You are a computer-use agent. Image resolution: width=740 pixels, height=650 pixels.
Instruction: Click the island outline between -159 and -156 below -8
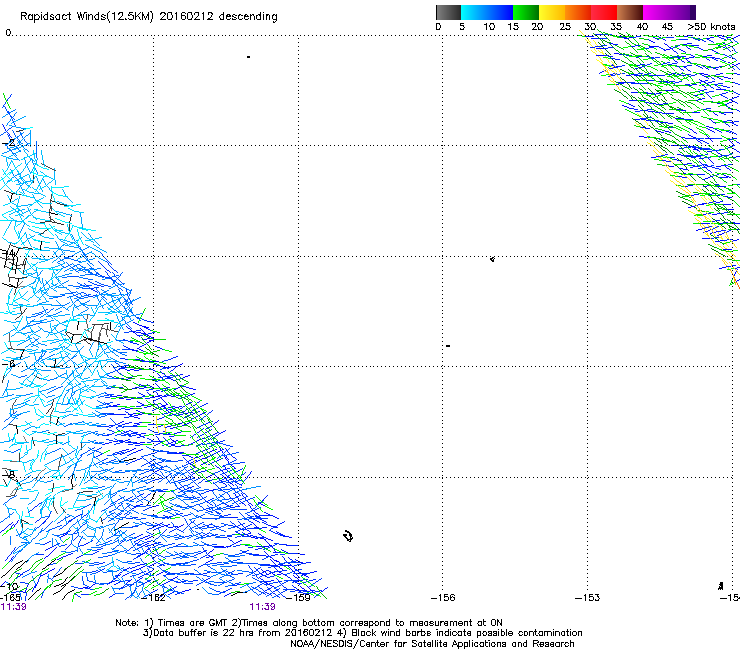(x=348, y=536)
